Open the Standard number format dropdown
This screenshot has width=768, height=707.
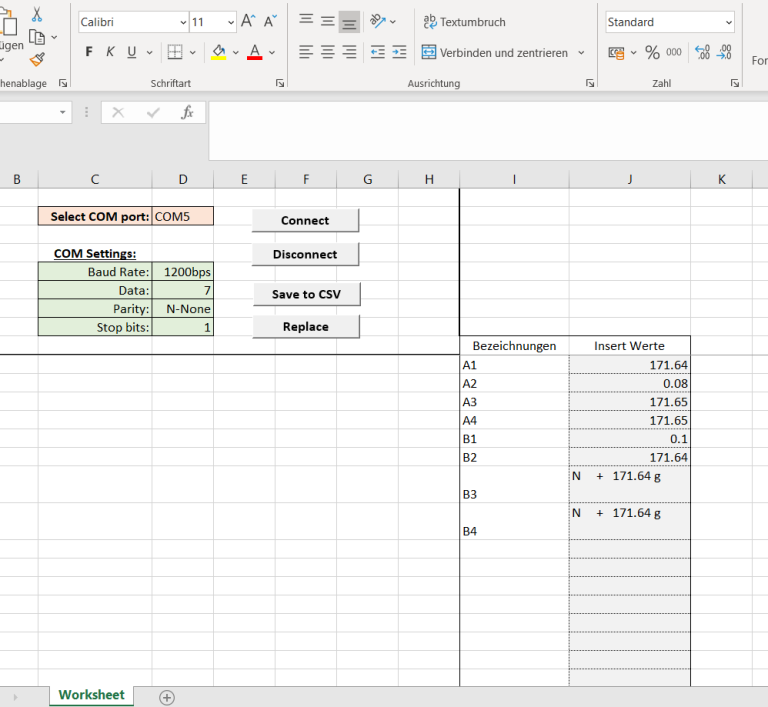point(728,22)
